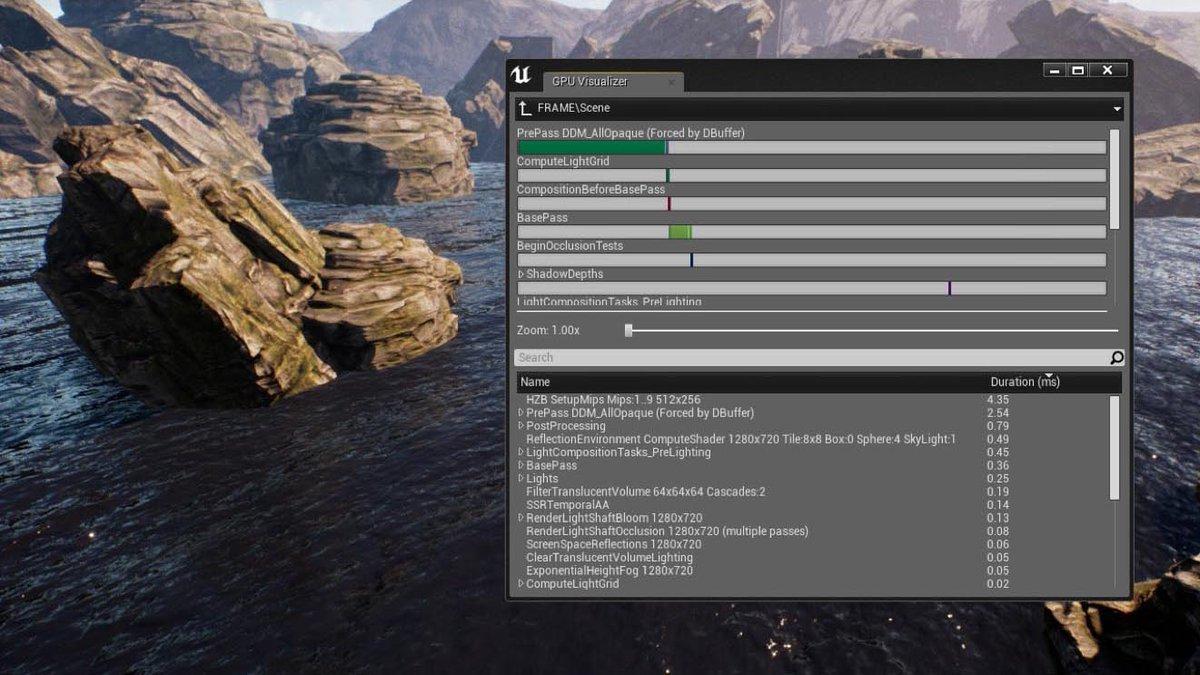
Task: Click the ComputeLightGrid timeline label
Action: [x=563, y=162]
